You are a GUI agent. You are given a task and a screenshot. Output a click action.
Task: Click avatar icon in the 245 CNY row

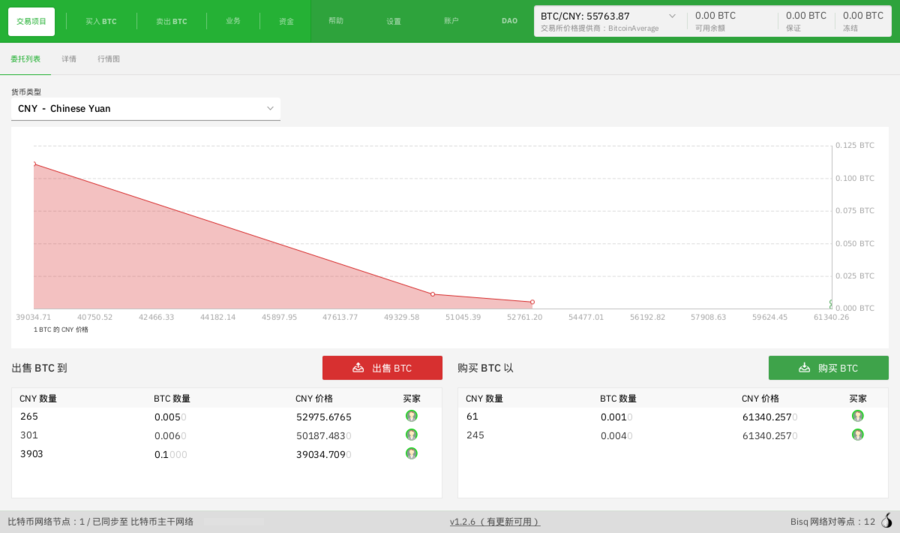[857, 435]
